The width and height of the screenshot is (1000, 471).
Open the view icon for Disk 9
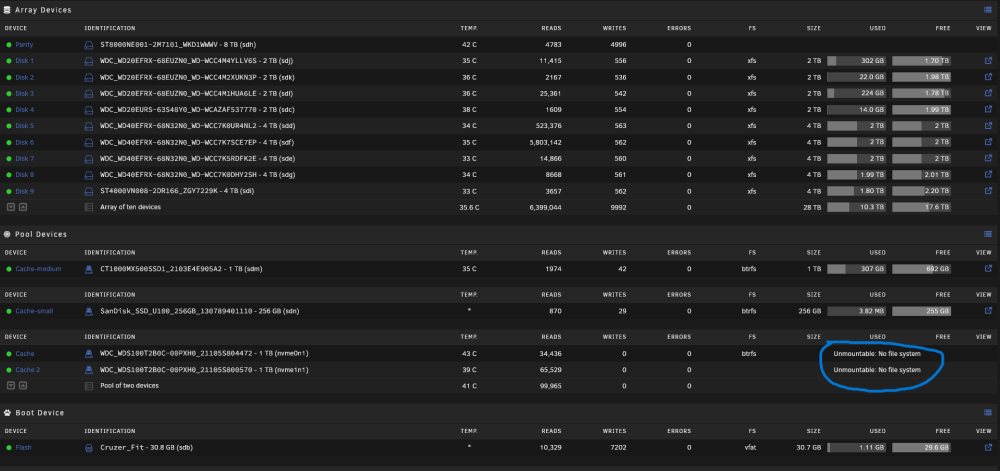988,191
